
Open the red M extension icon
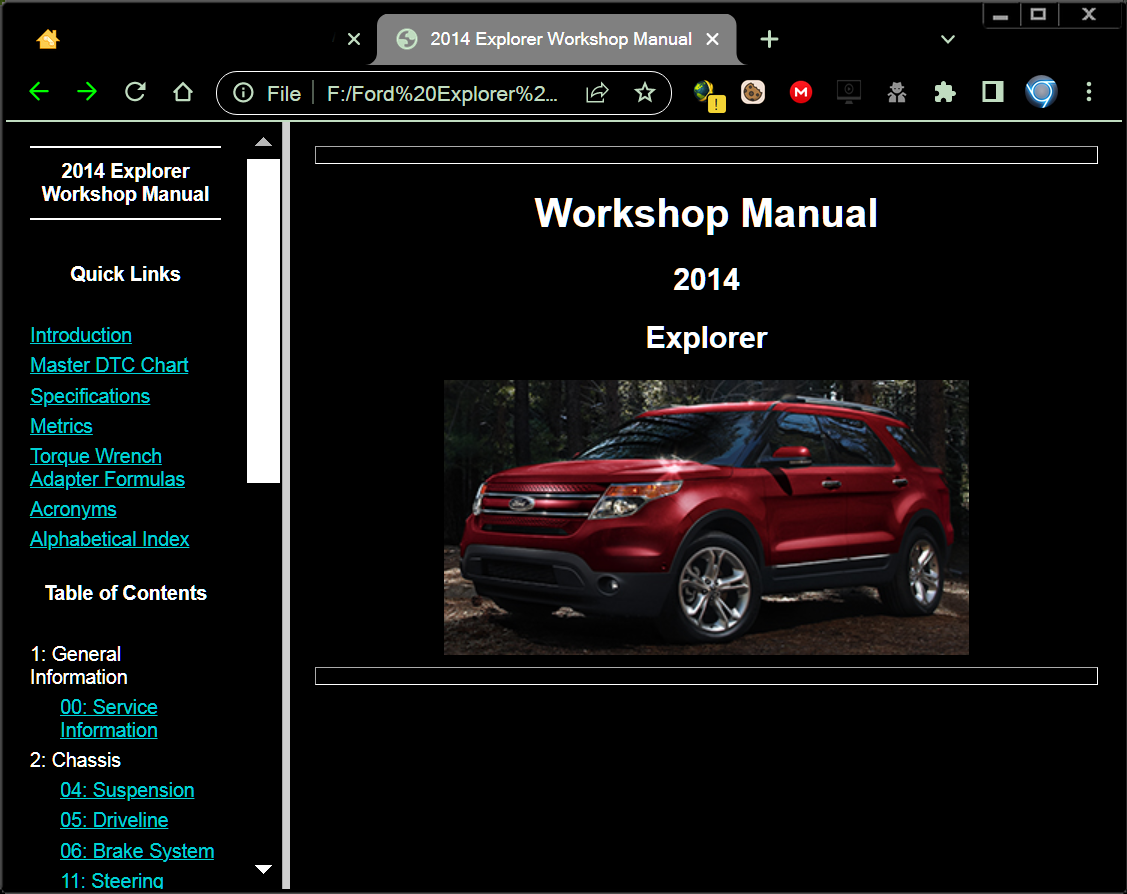tap(801, 92)
